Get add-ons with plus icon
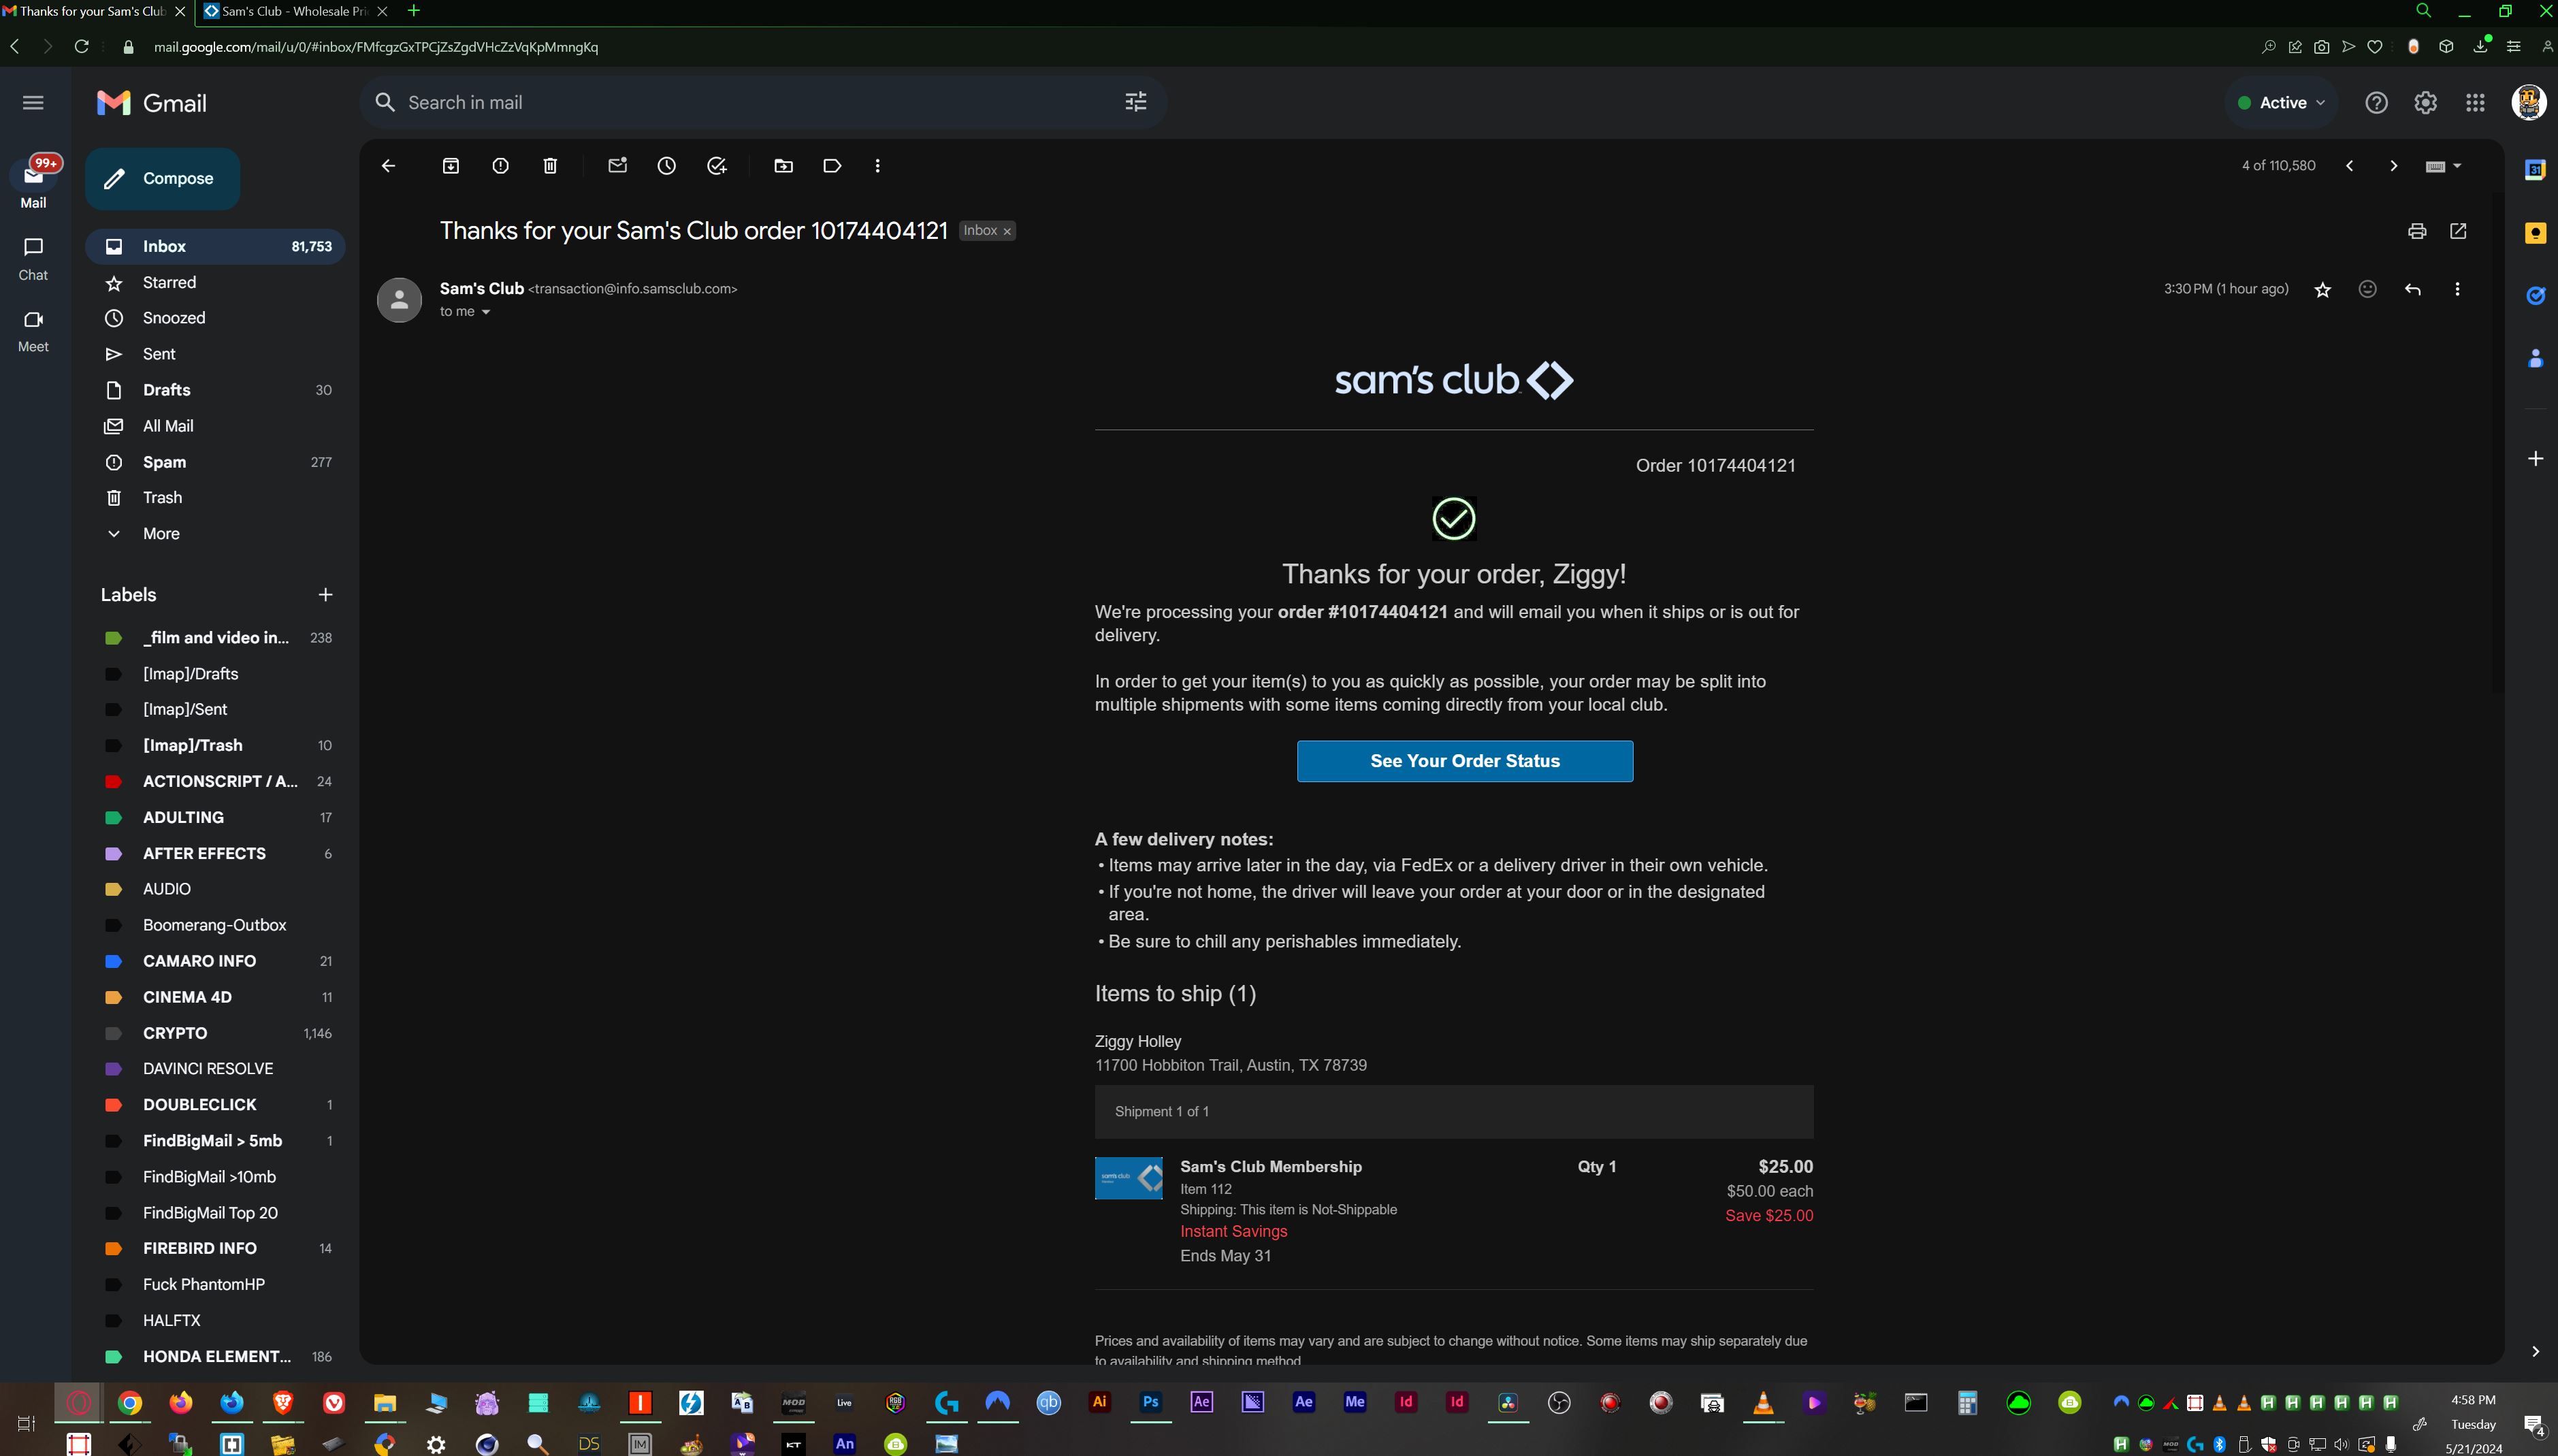Viewport: 2558px width, 1456px height. click(2535, 459)
